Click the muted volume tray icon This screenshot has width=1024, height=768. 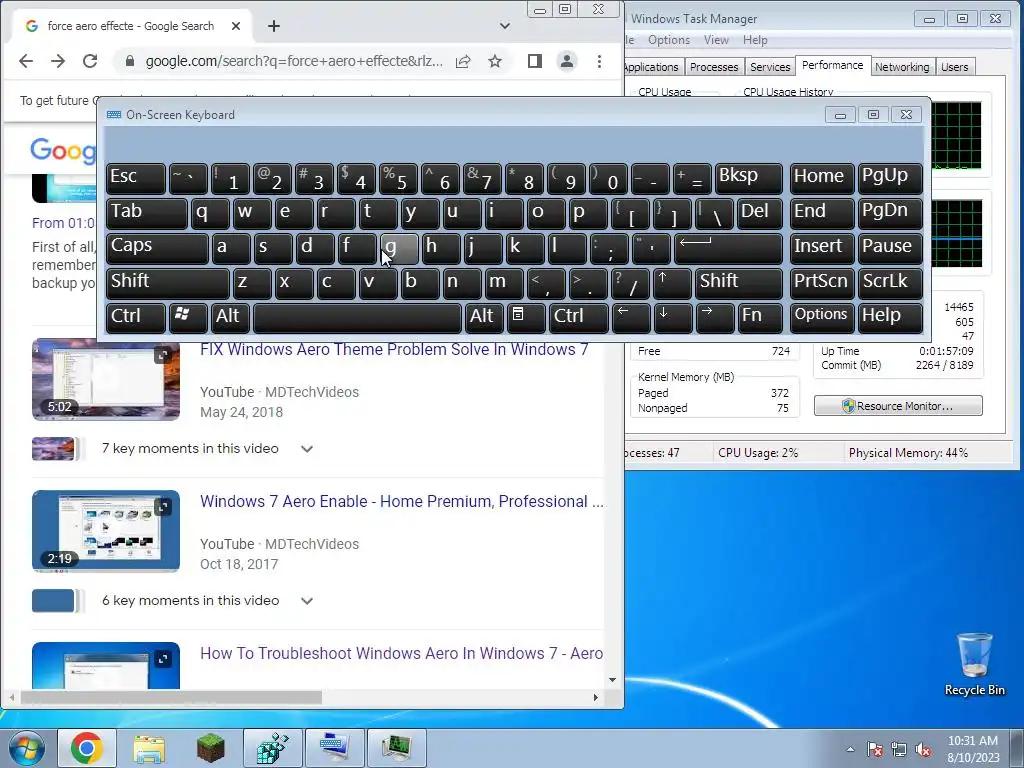(923, 750)
